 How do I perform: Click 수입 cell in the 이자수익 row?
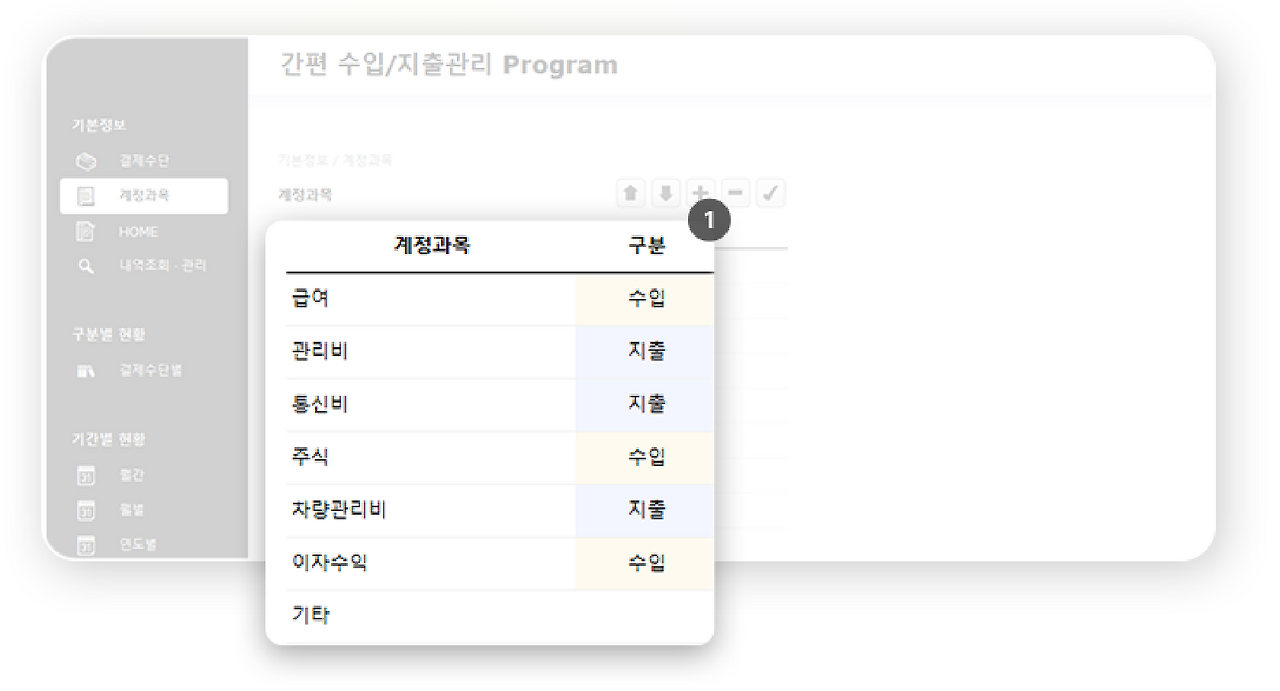click(645, 564)
